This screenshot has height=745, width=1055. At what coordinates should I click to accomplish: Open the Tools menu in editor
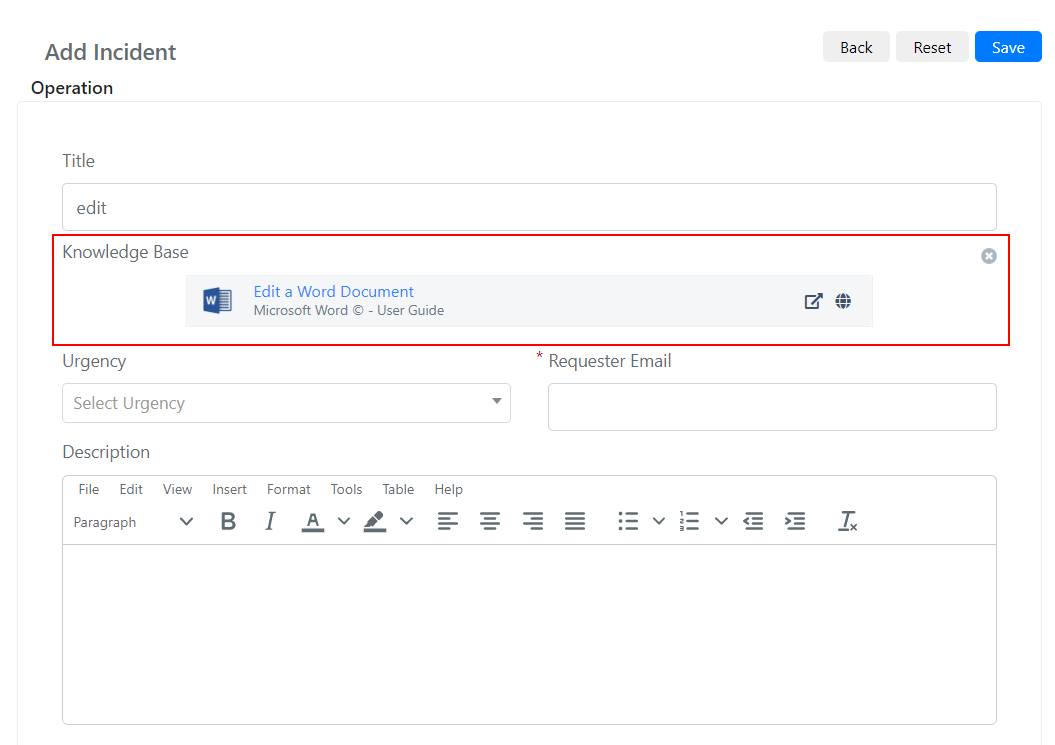(347, 489)
